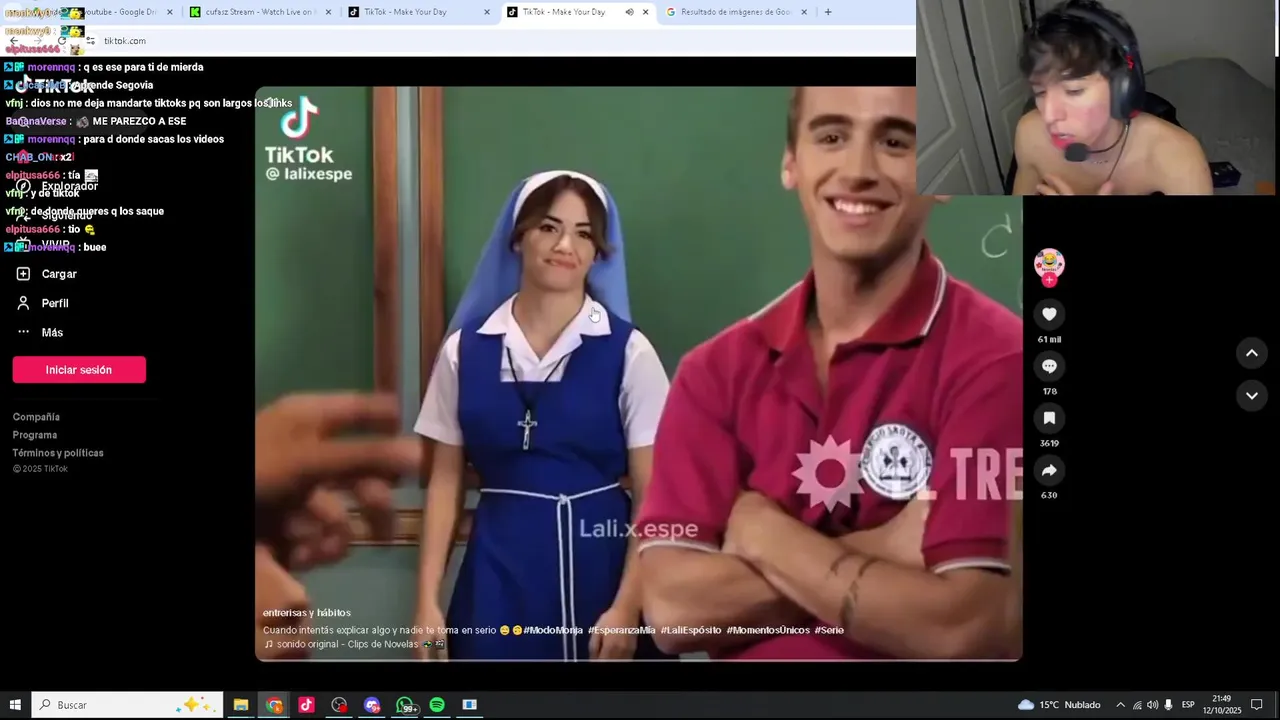Open the comments on the TikTok video
The width and height of the screenshot is (1280, 720).
(1049, 366)
